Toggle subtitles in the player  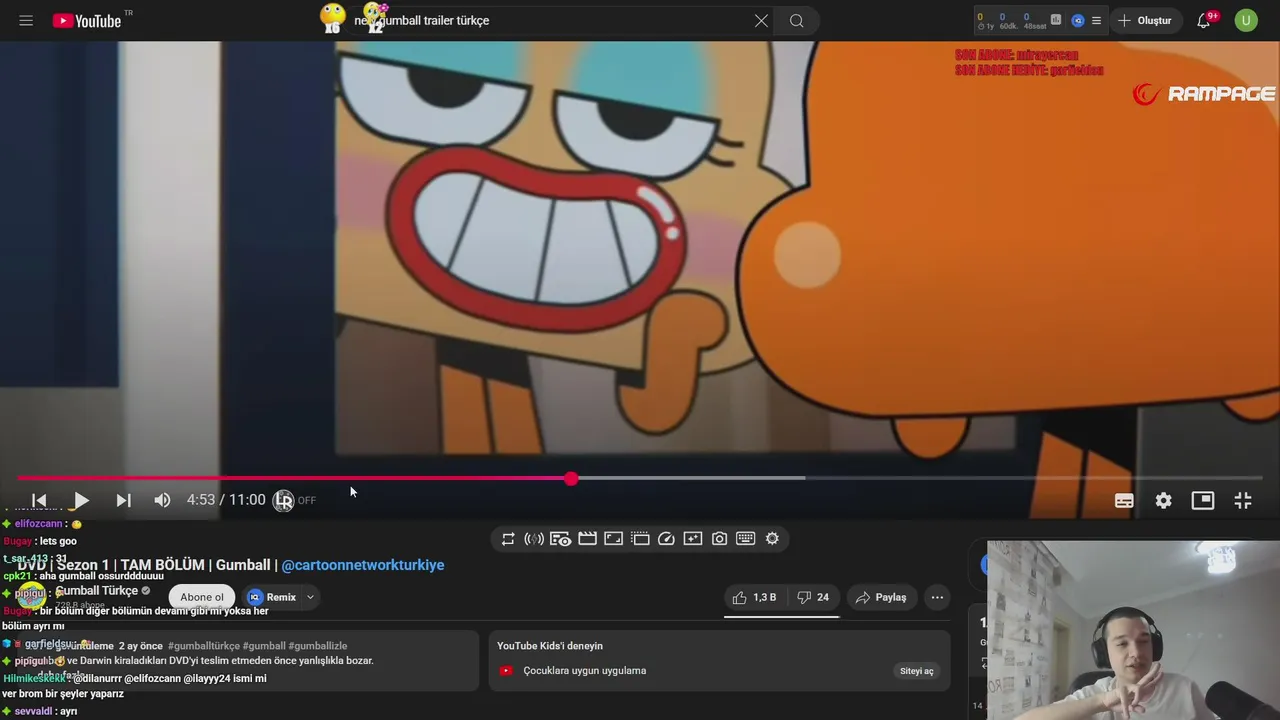[x=1124, y=500]
